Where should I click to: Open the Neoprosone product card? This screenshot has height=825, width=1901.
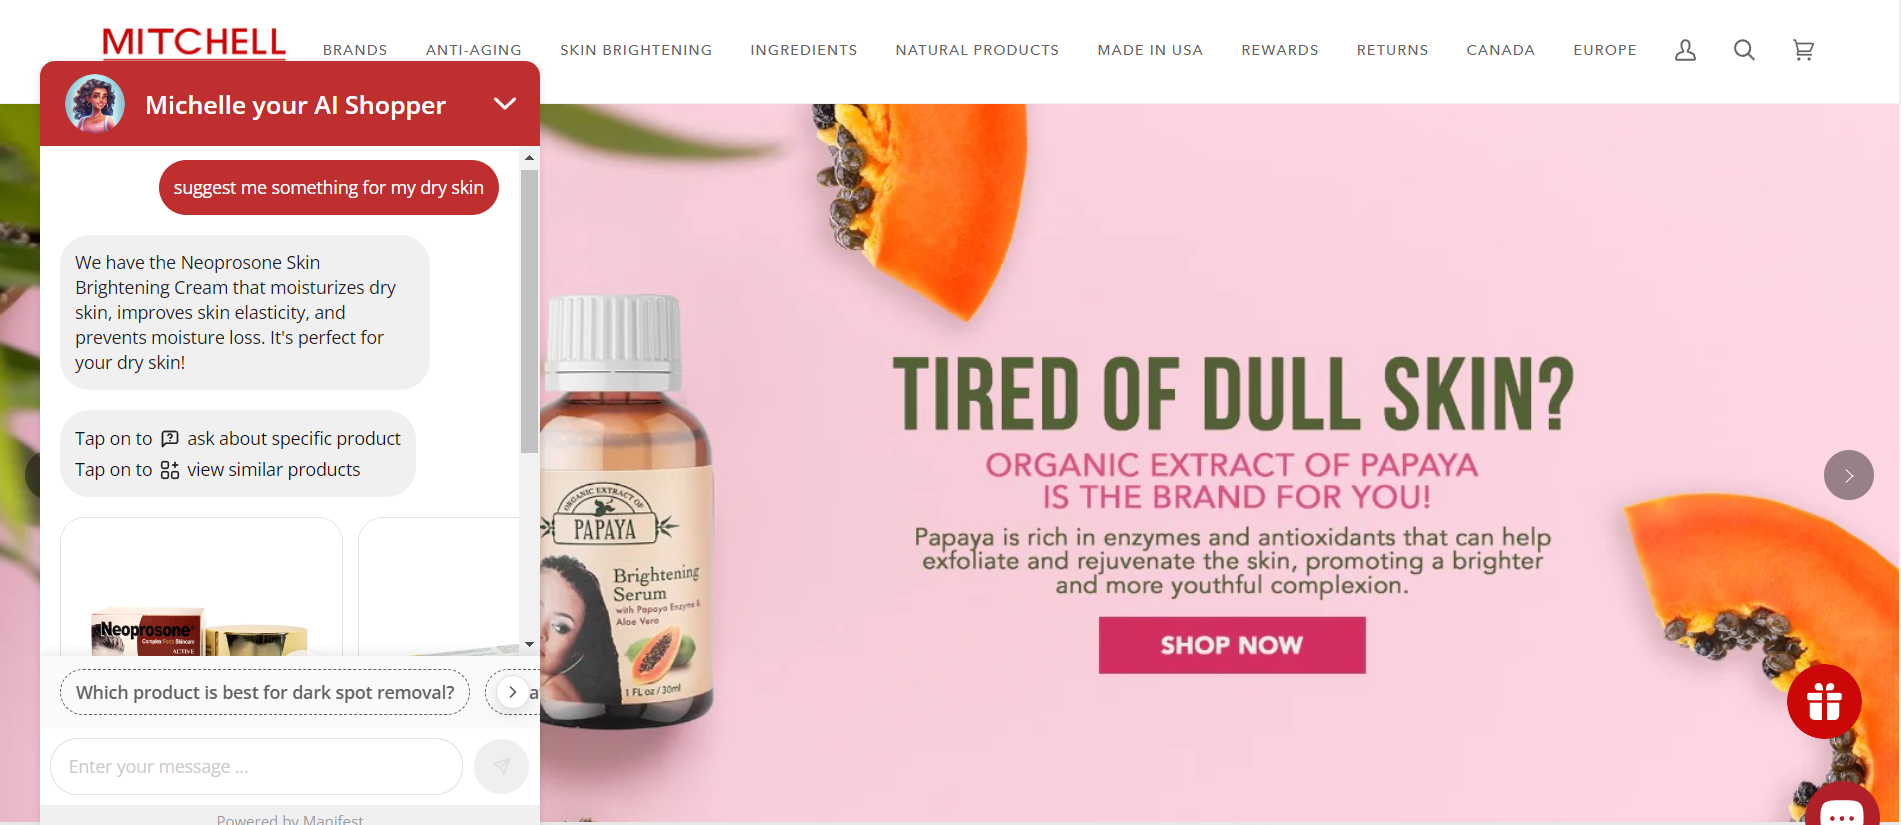click(x=201, y=587)
